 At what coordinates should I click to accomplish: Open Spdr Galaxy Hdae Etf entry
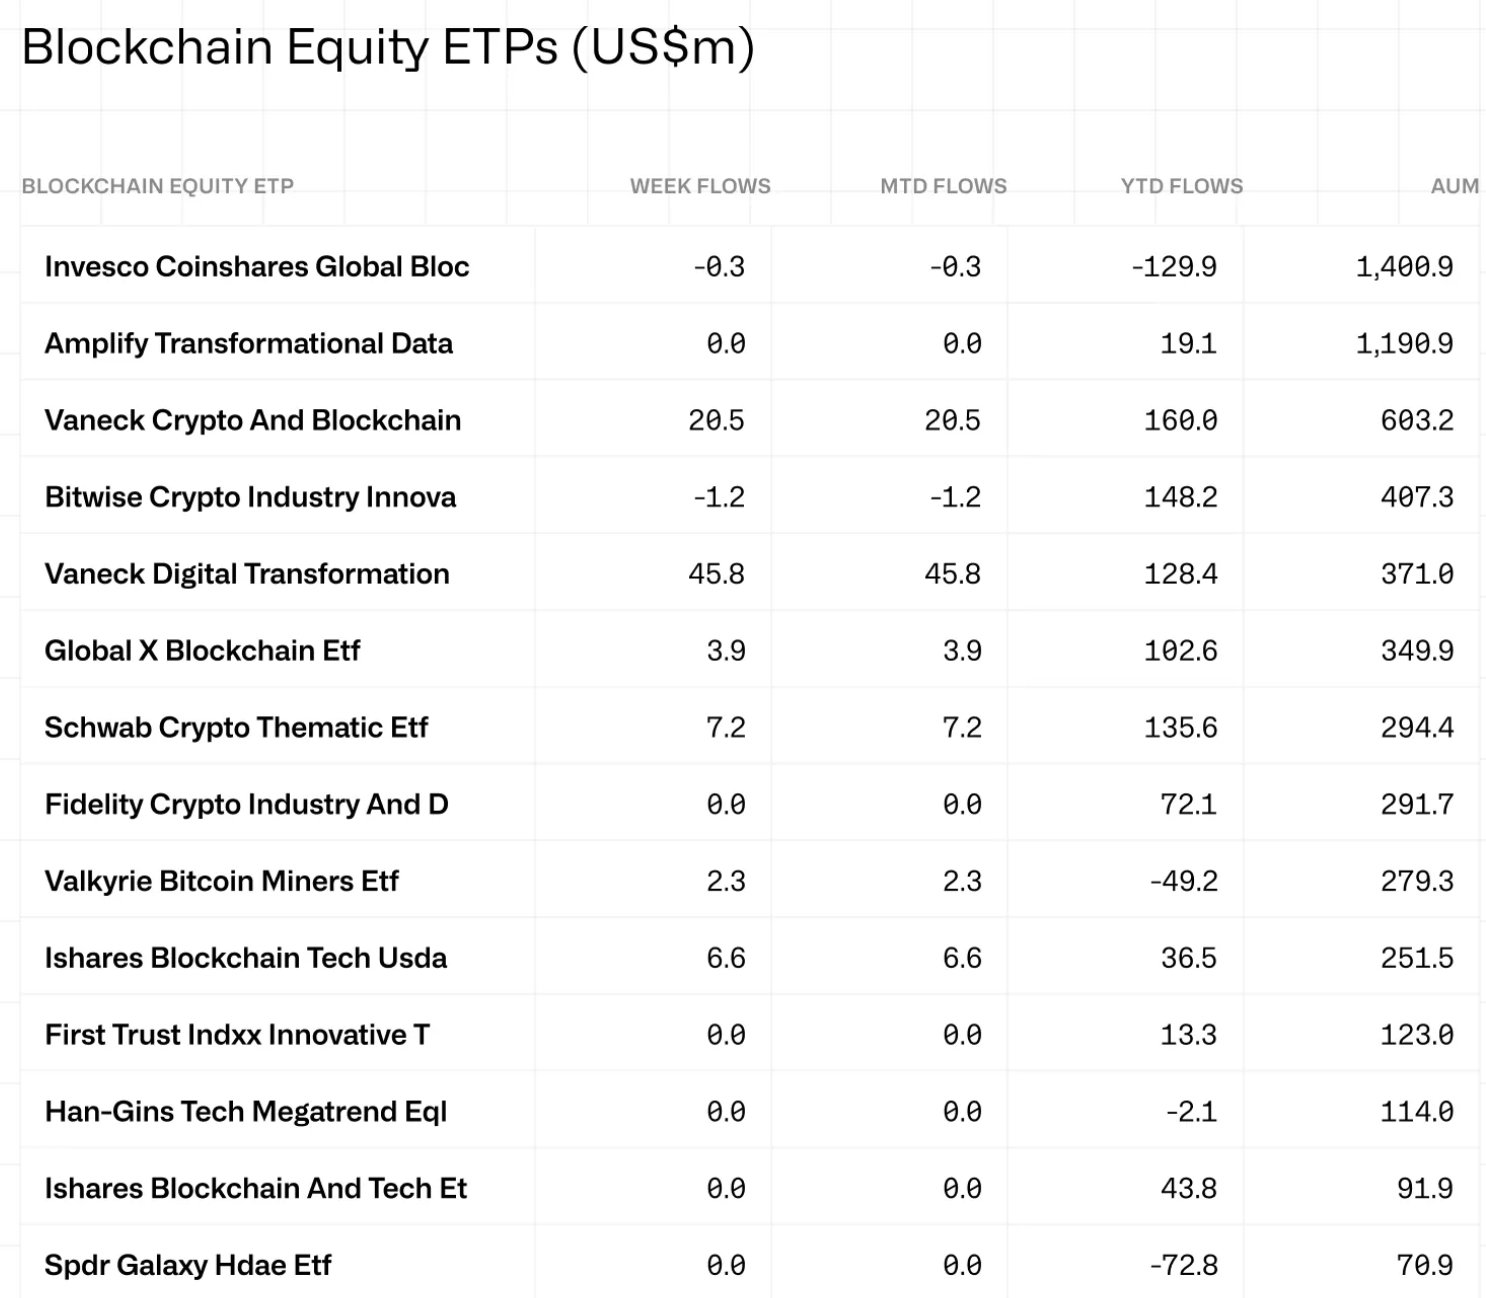(x=188, y=1265)
